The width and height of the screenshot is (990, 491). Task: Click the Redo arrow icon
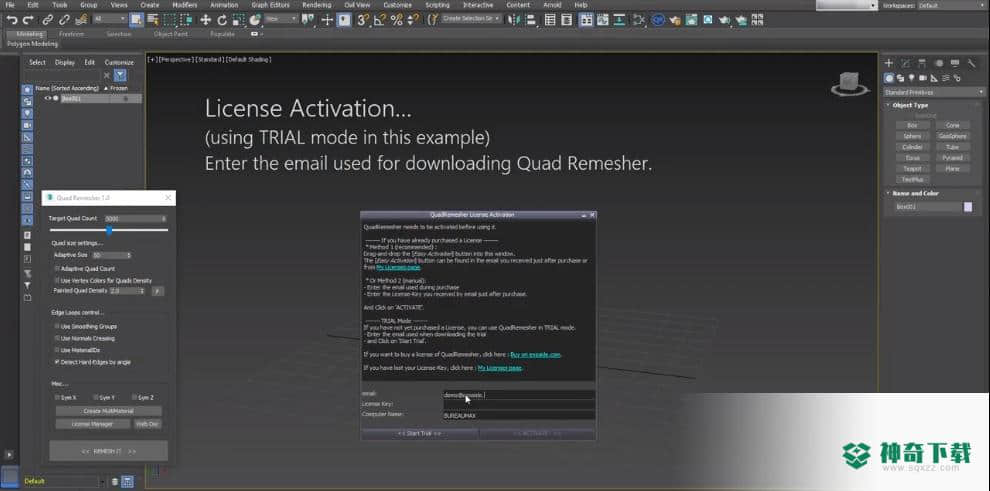pyautogui.click(x=27, y=20)
